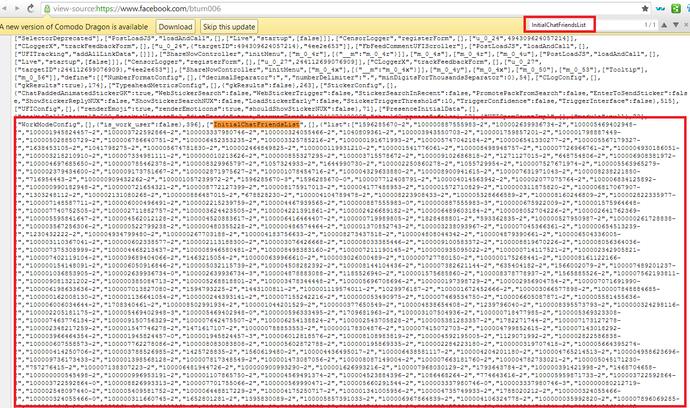Jump to previous find match arrow
690x408 pixels.
click(664, 25)
